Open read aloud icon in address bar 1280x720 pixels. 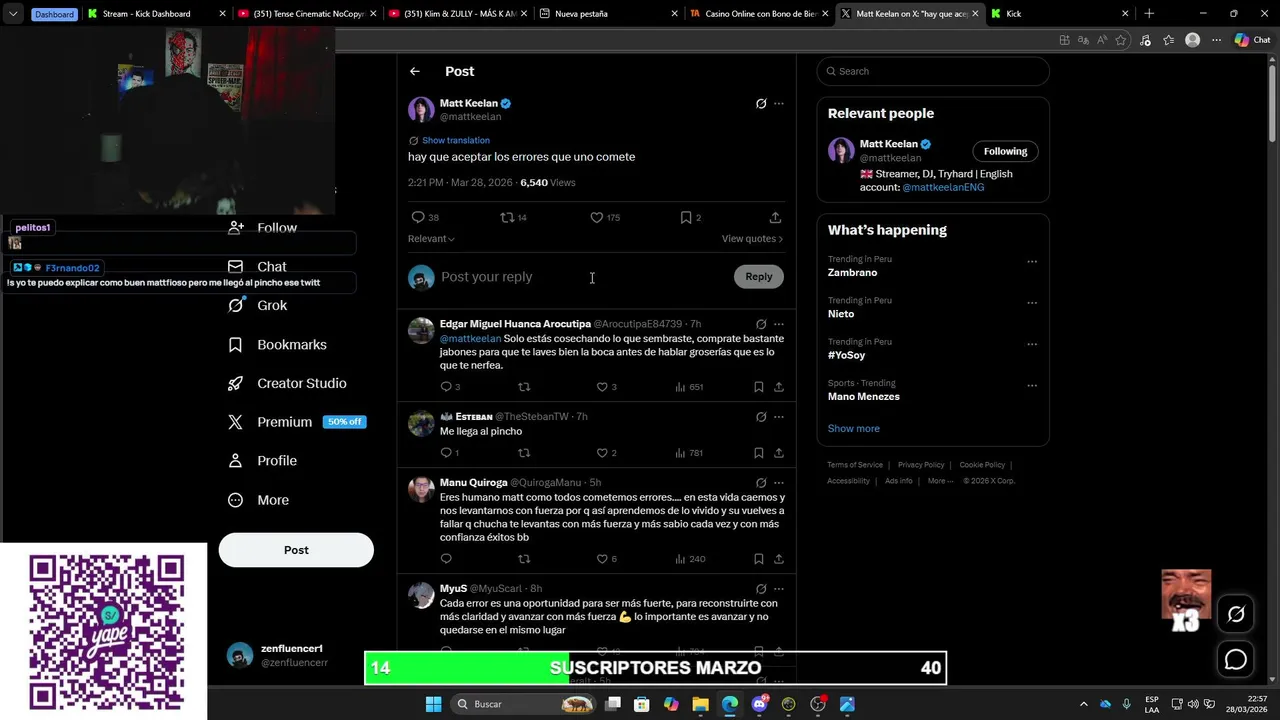pyautogui.click(x=1102, y=40)
